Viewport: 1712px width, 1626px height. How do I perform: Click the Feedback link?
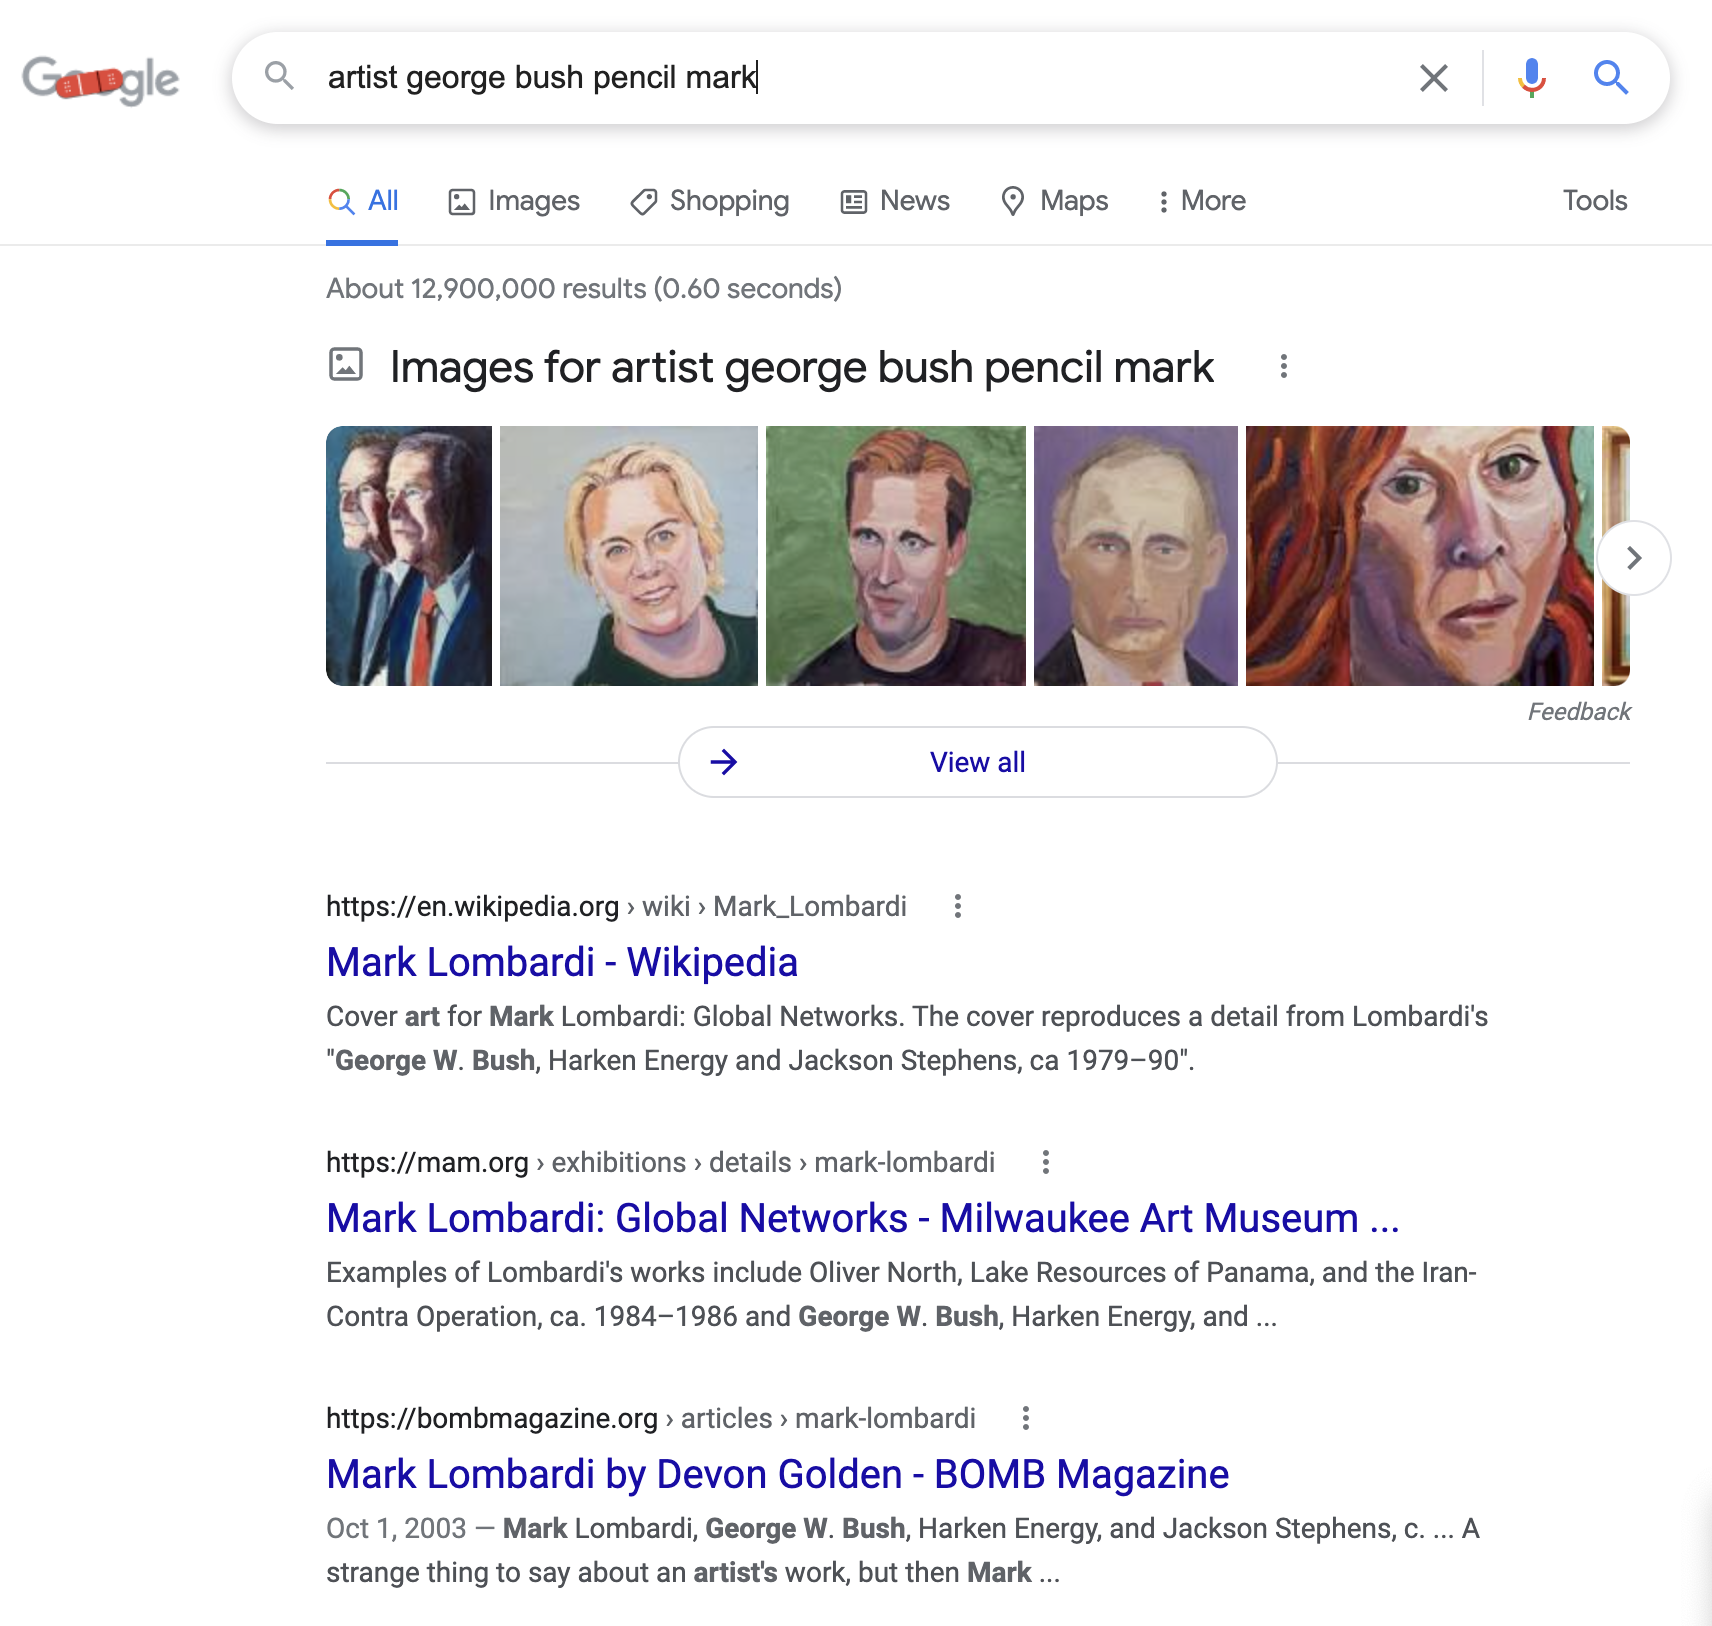point(1578,711)
